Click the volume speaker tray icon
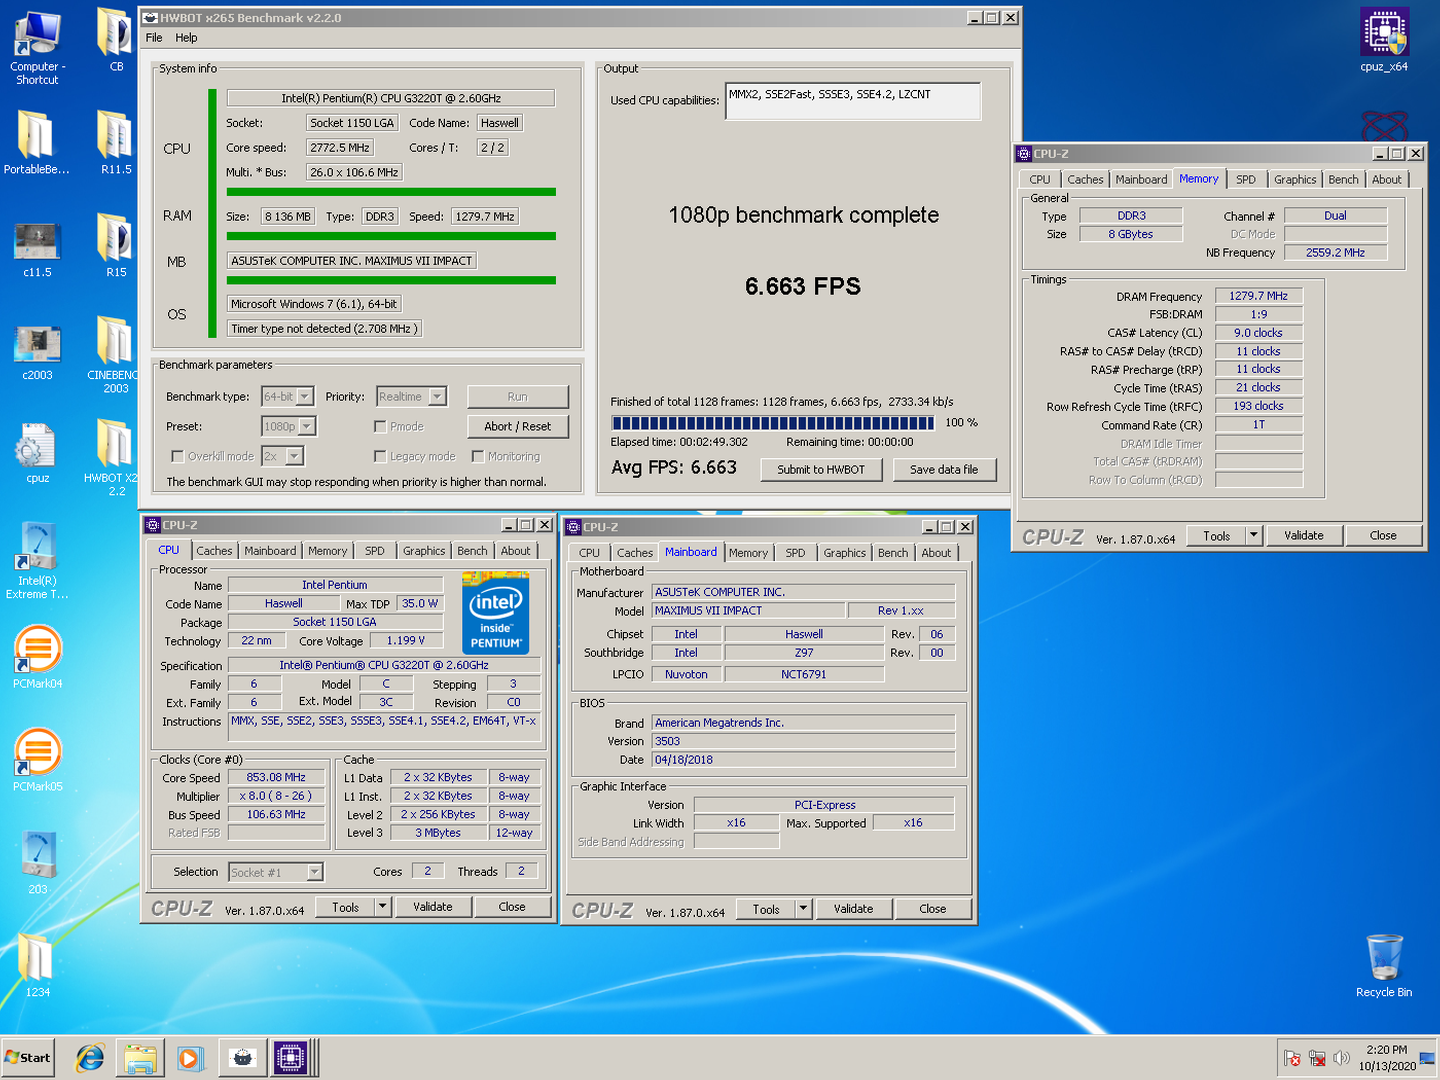The height and width of the screenshot is (1080, 1440). 1341,1058
